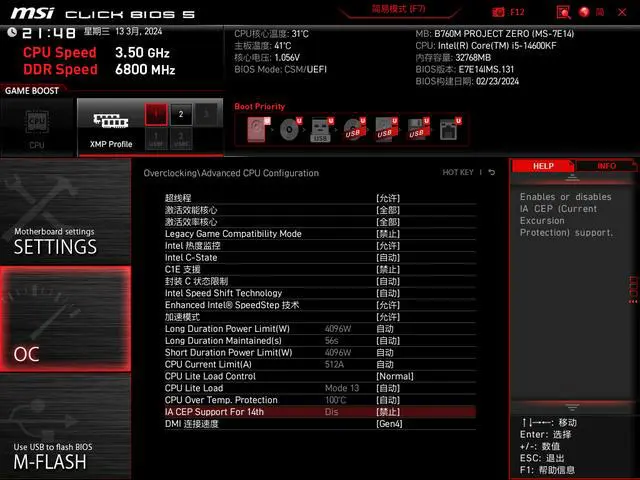Open the 加速模式 value [允许]
640x480 pixels.
(388, 317)
